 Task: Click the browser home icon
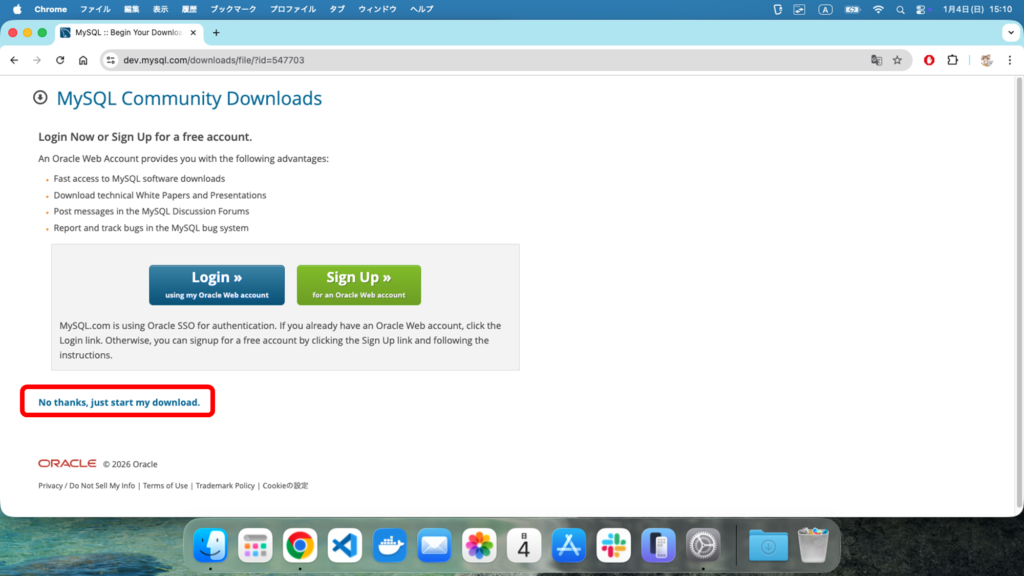click(x=83, y=60)
